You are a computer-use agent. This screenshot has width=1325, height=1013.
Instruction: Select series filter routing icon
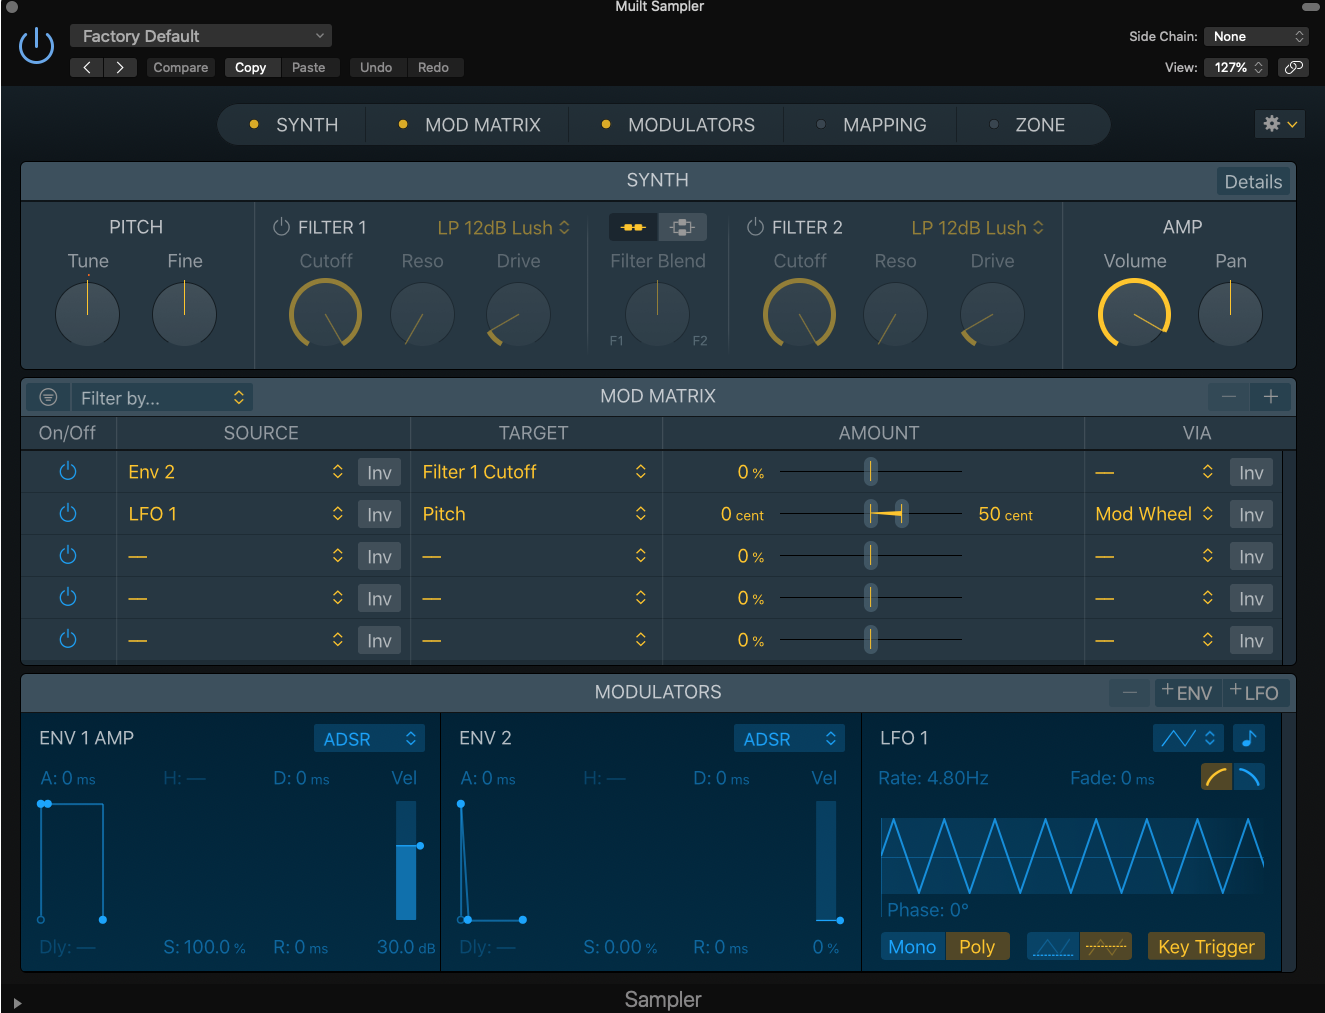coord(633,227)
